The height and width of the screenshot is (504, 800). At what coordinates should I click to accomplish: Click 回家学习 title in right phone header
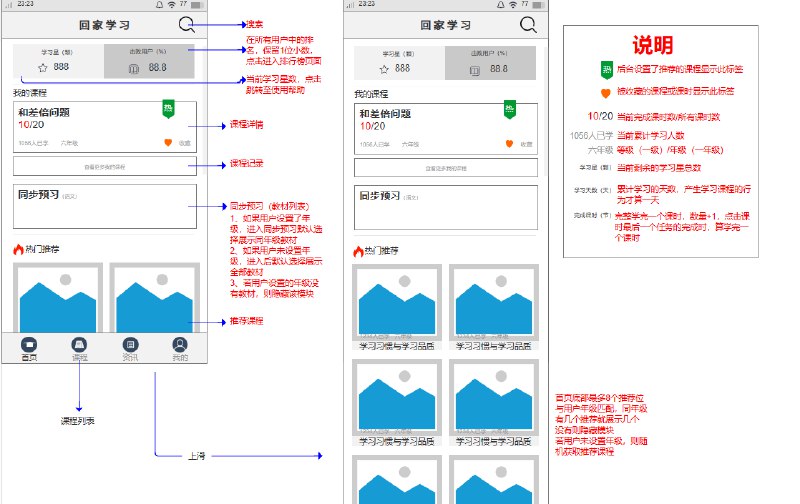(x=446, y=24)
